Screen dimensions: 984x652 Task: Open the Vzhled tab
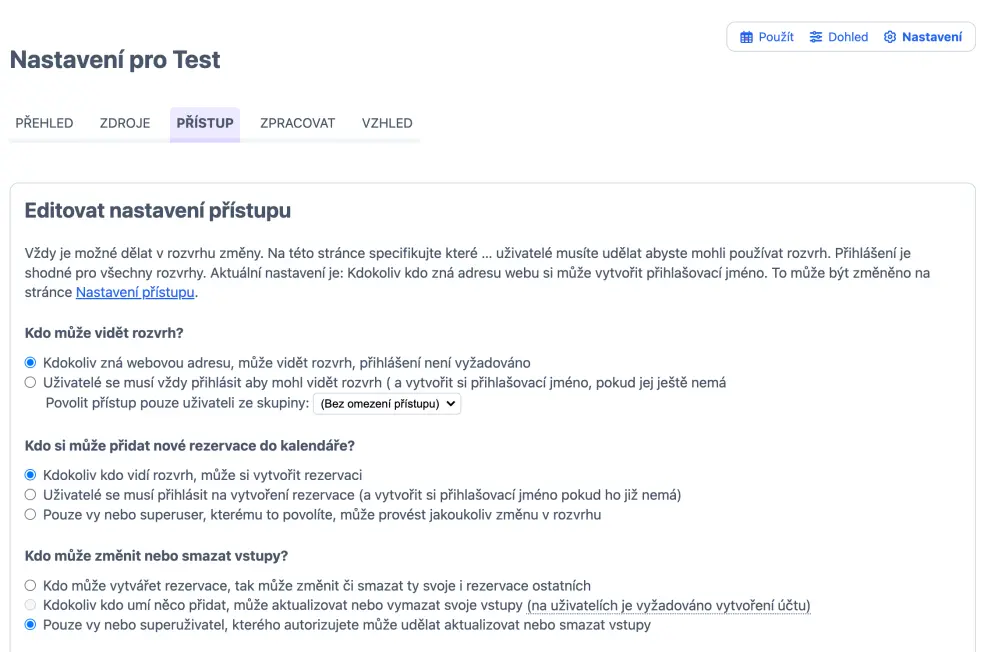pos(387,123)
